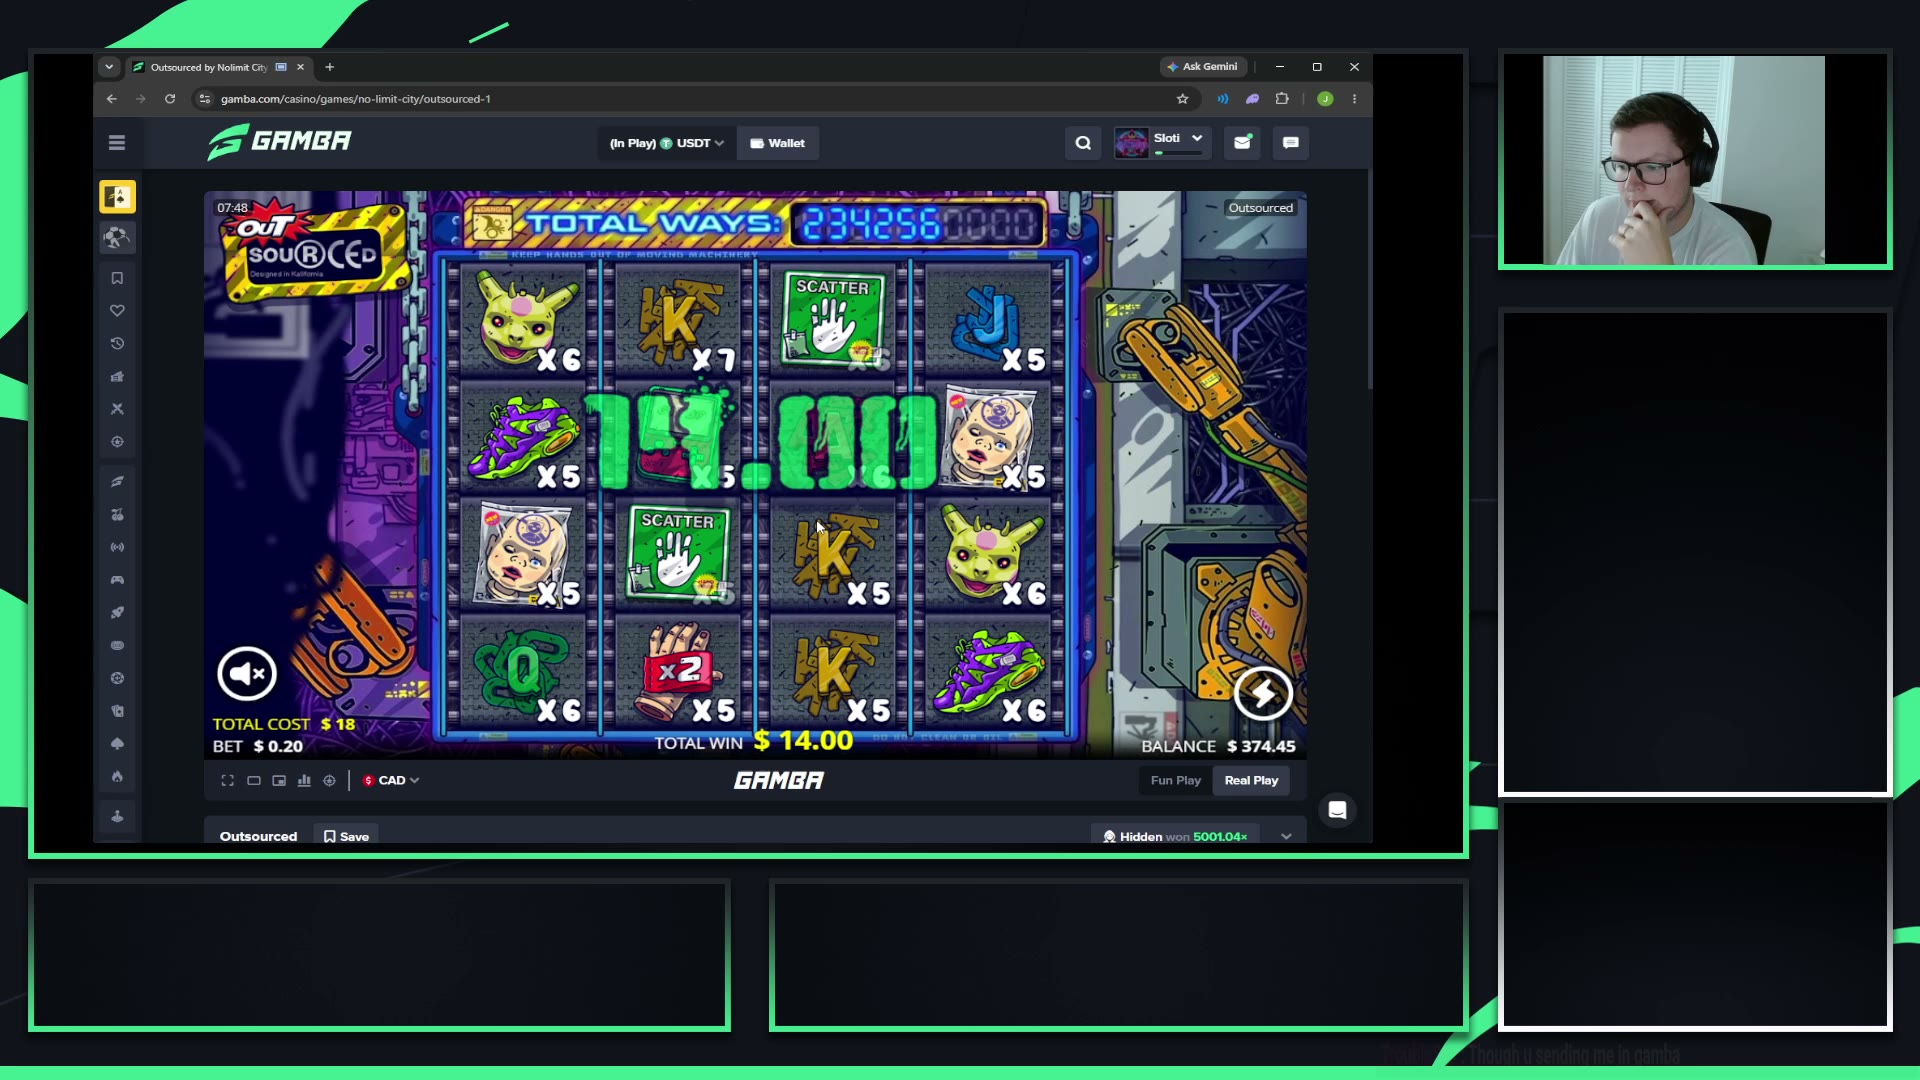This screenshot has height=1080, width=1920.
Task: Open the chat panel icon
Action: [x=1291, y=143]
